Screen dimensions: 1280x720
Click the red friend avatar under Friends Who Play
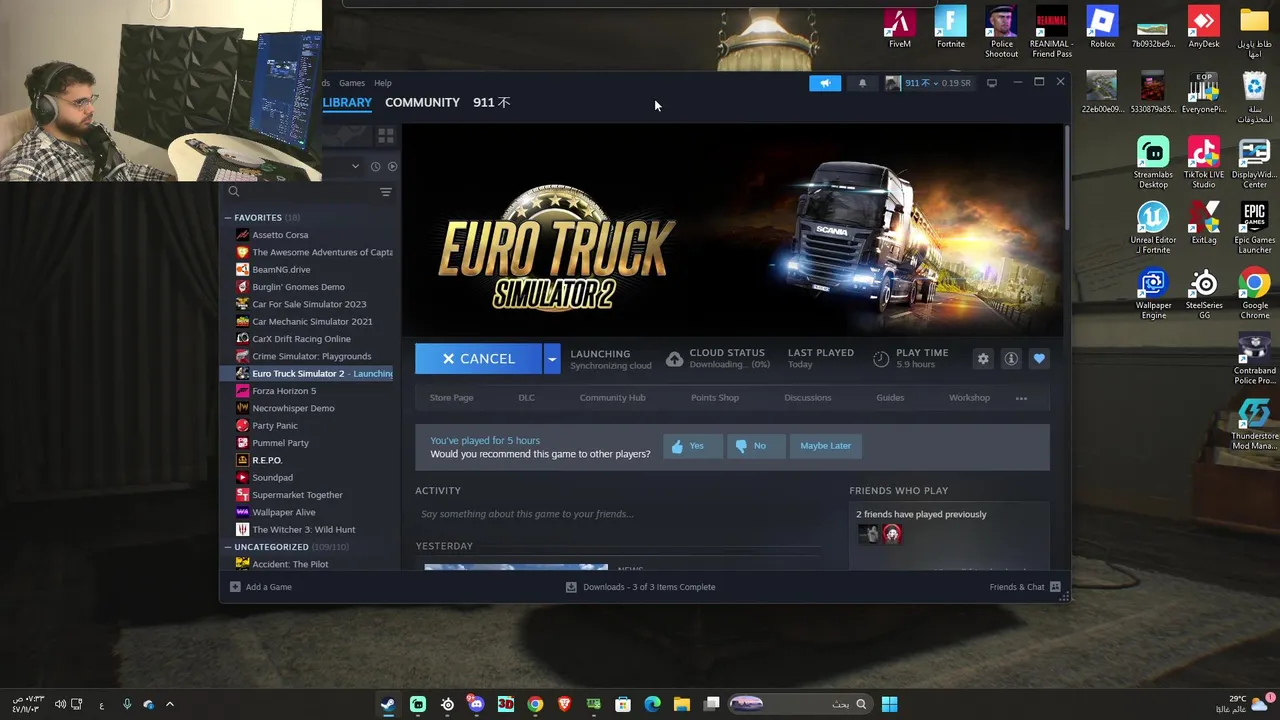[x=892, y=535]
